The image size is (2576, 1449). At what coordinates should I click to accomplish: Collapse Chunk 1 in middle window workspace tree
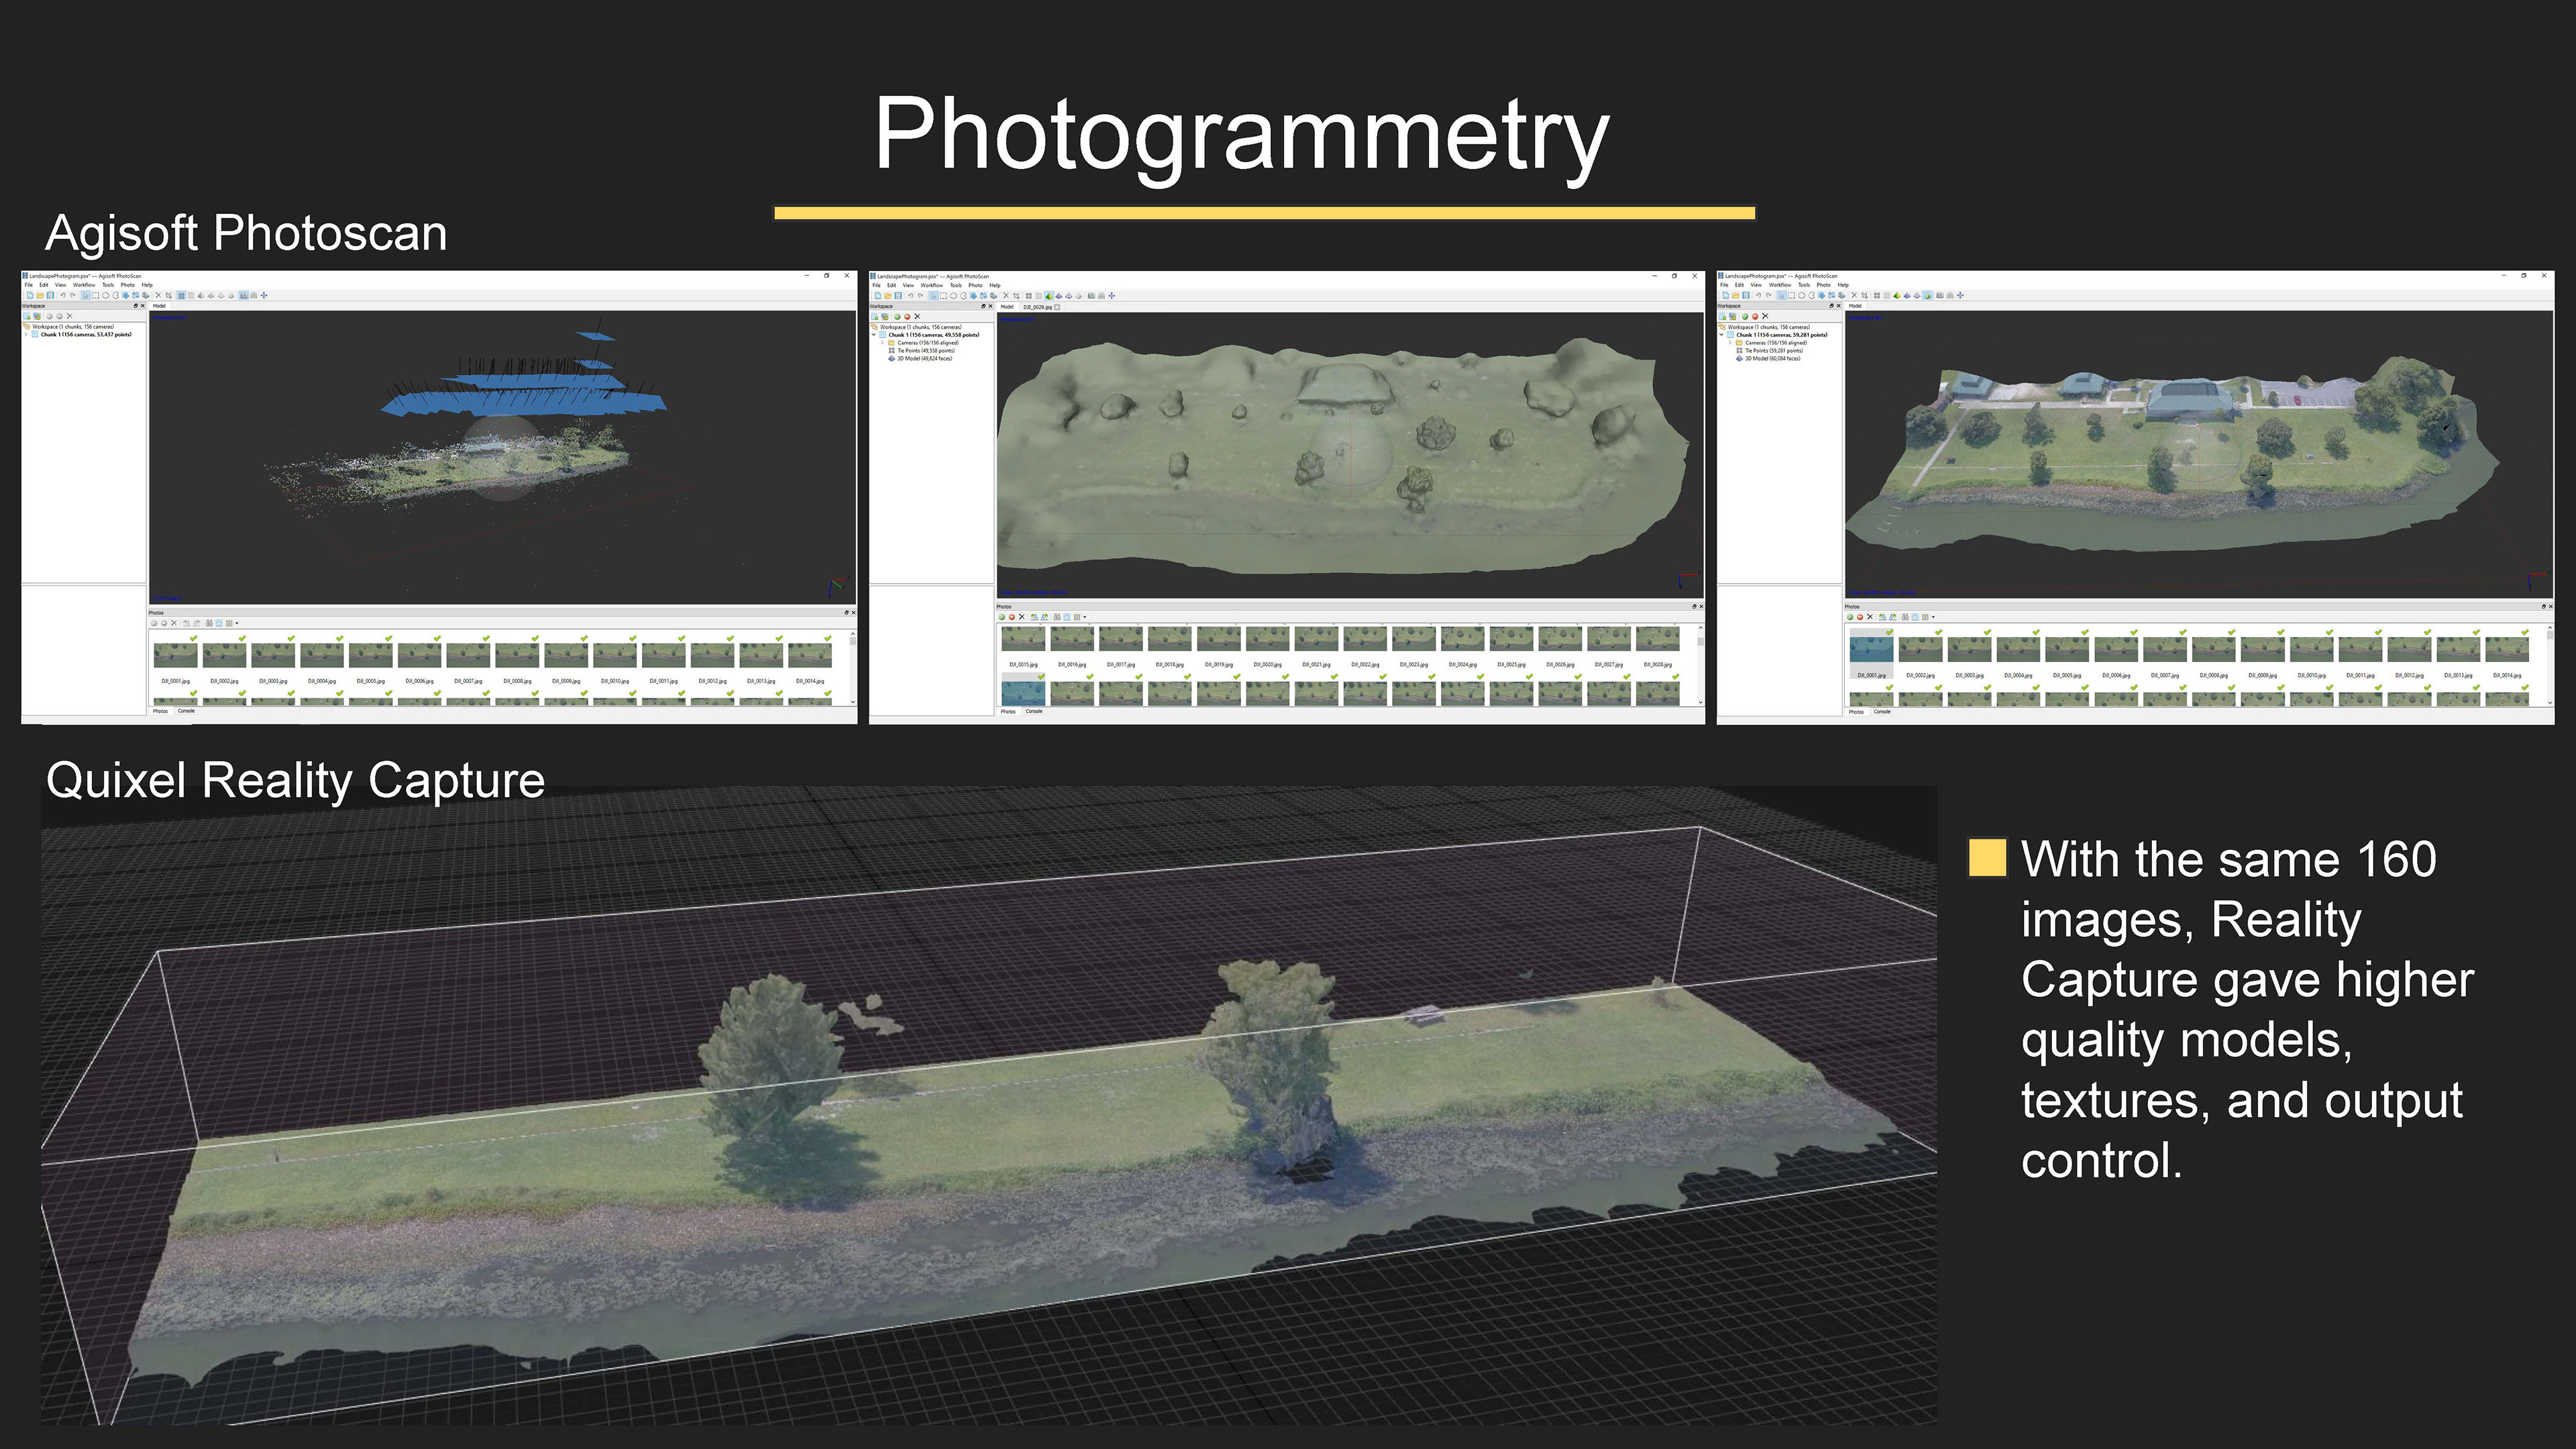(x=874, y=335)
